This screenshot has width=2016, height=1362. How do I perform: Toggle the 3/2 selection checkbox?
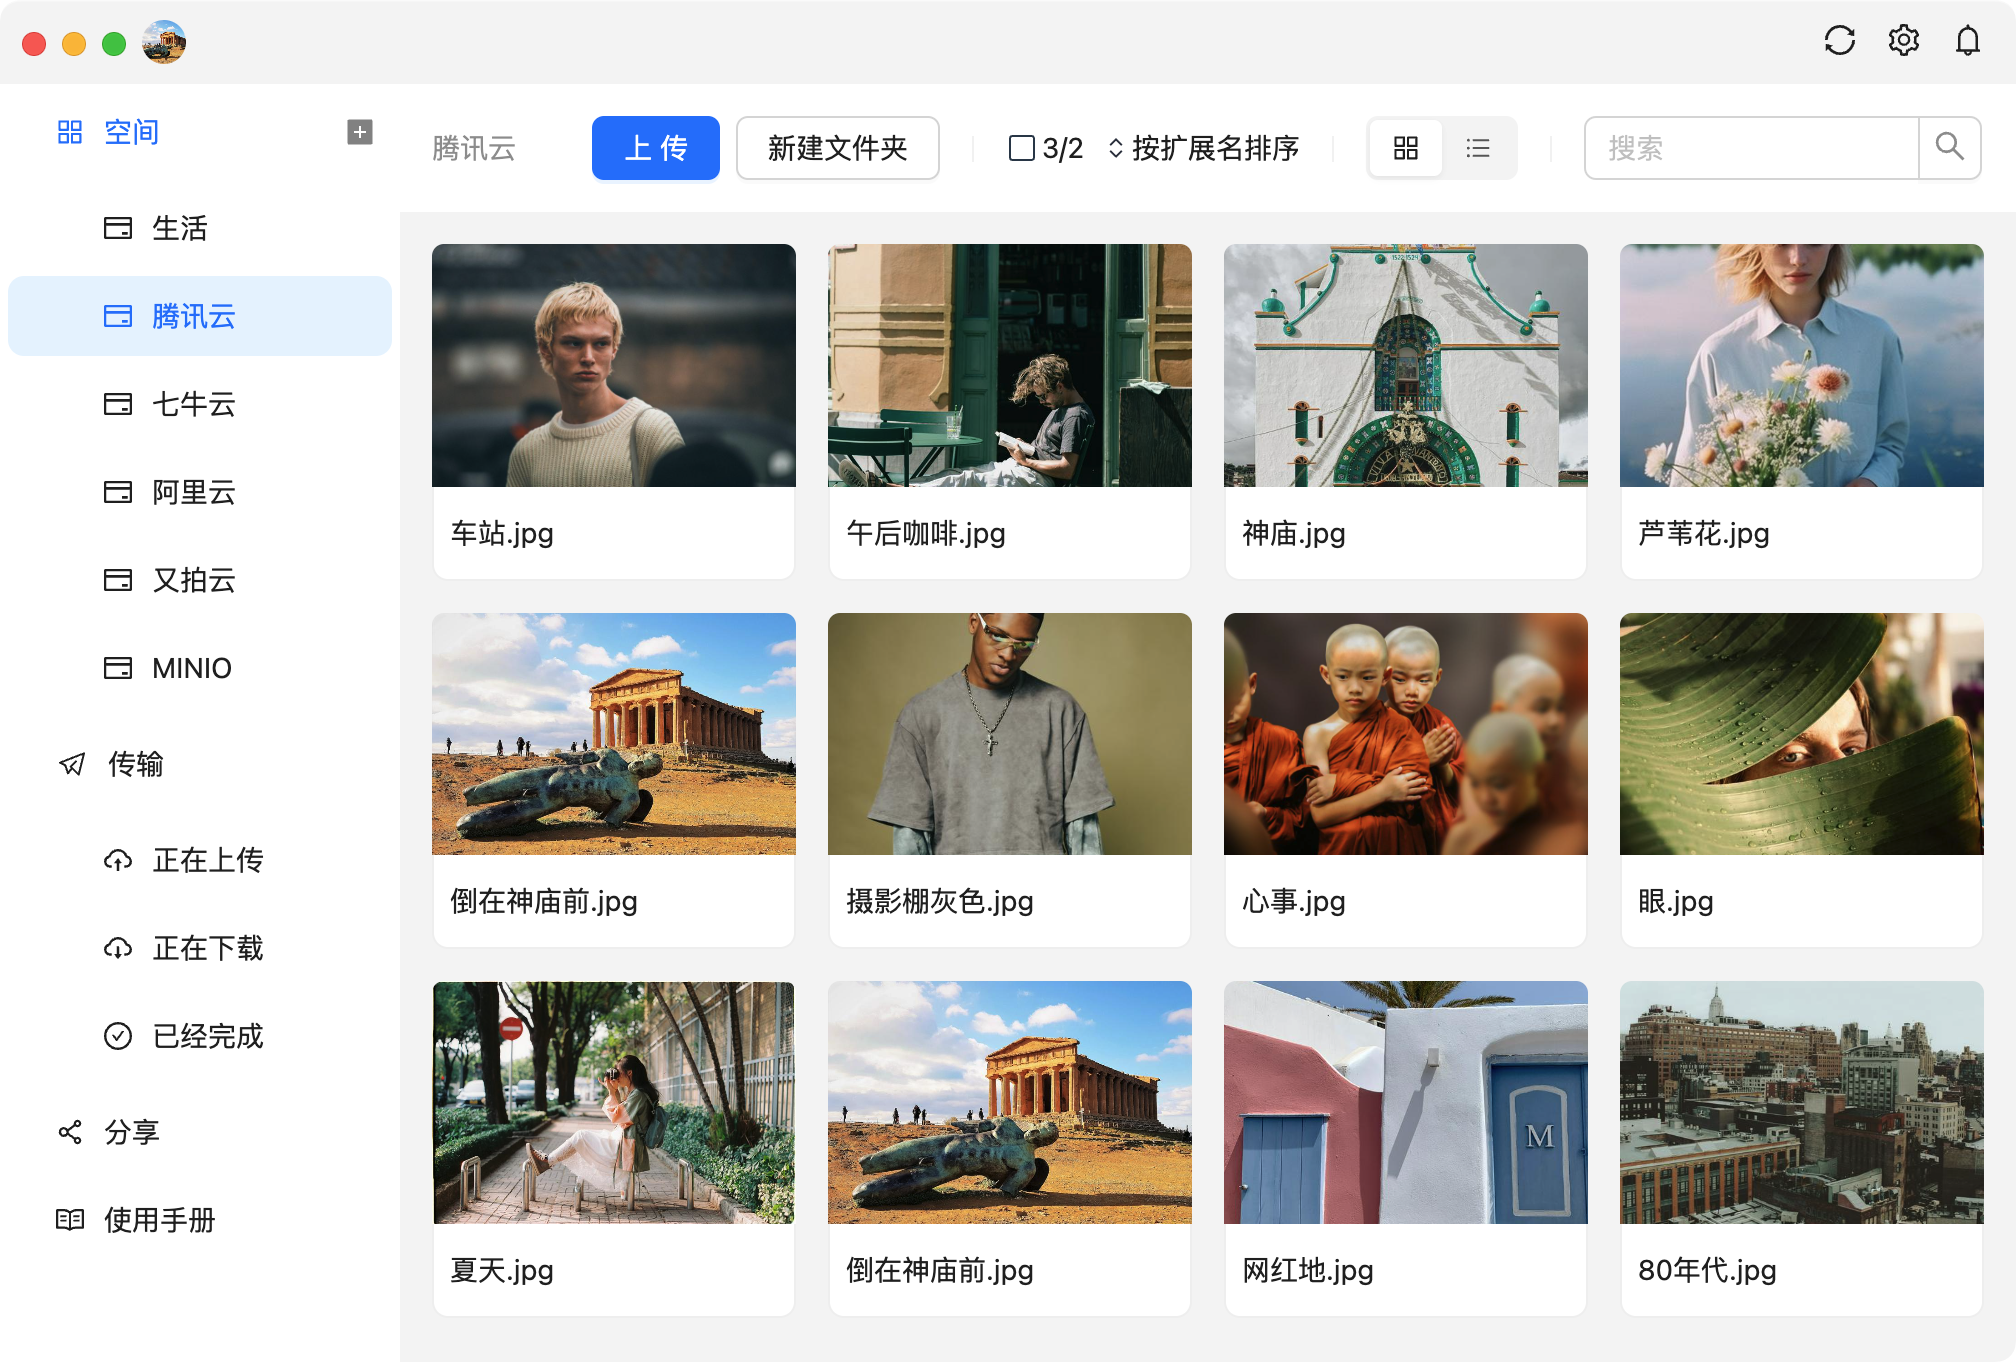click(x=1021, y=148)
